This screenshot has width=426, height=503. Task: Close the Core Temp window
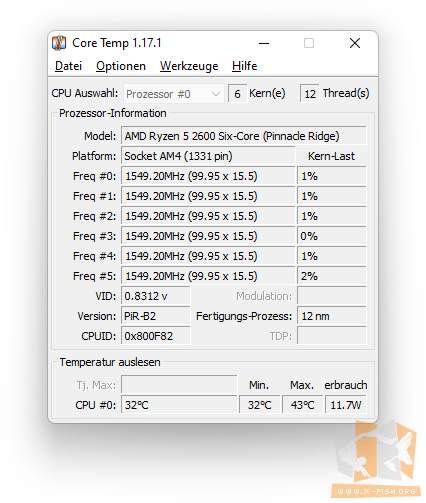[355, 43]
